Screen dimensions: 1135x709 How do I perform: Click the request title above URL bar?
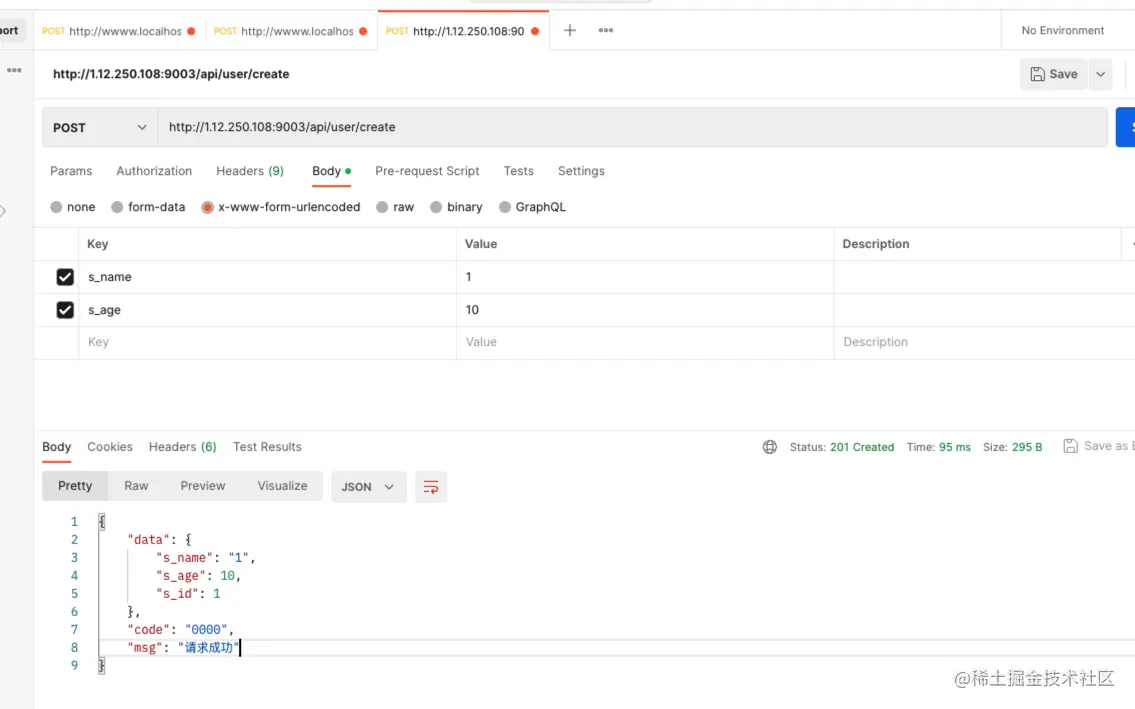pos(171,74)
